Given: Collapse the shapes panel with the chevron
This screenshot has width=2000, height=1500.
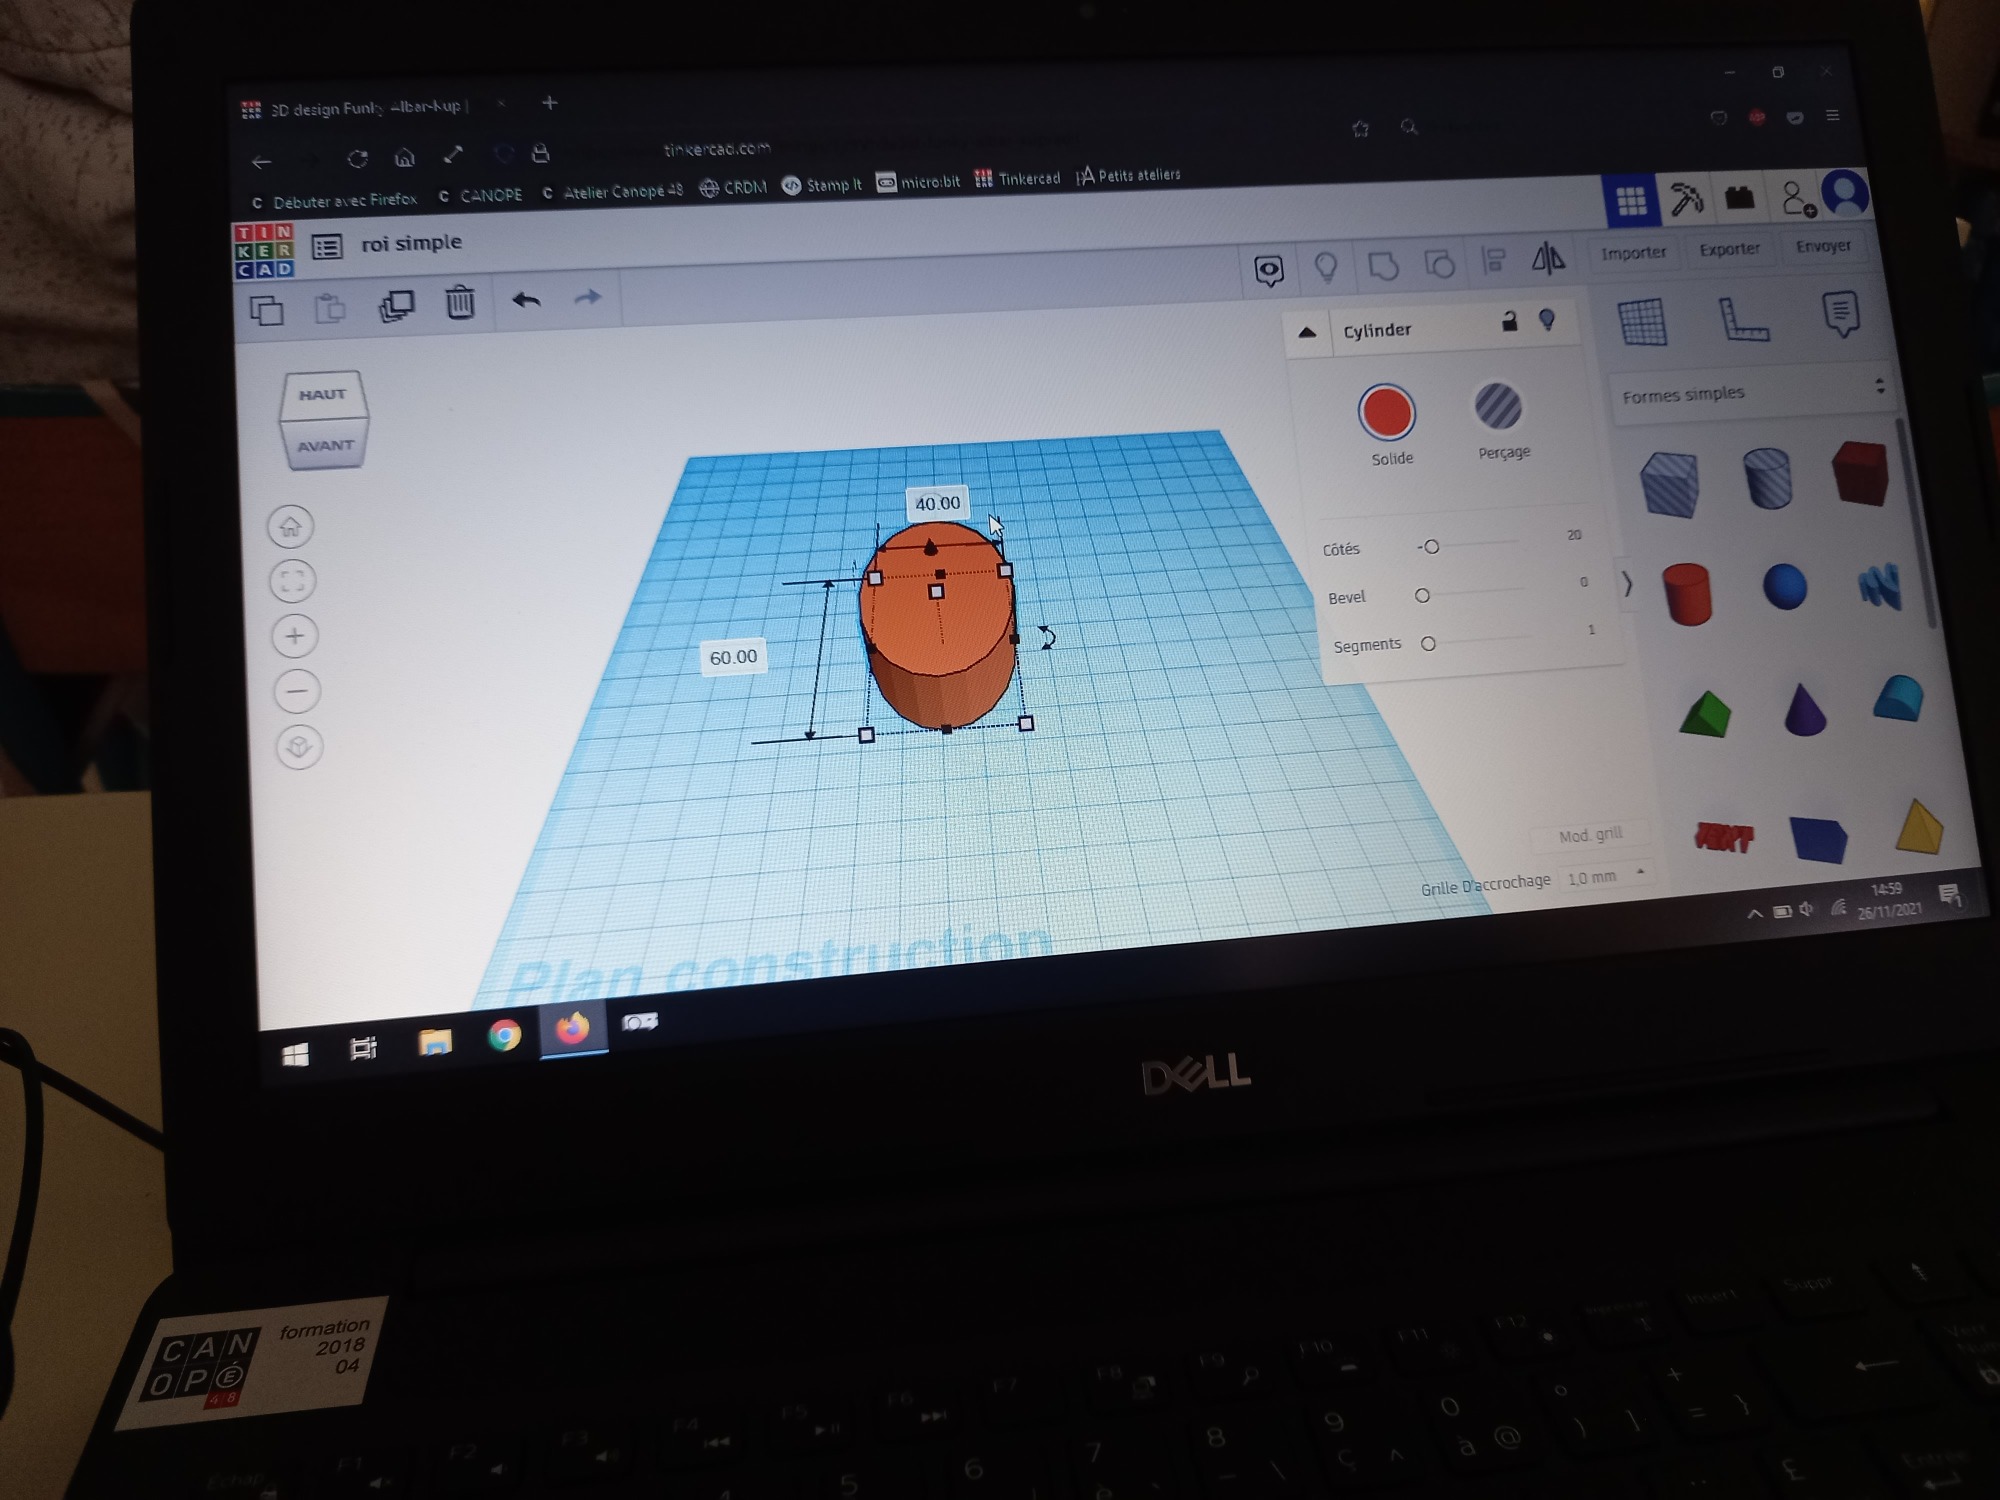Looking at the screenshot, I should coord(1628,583).
